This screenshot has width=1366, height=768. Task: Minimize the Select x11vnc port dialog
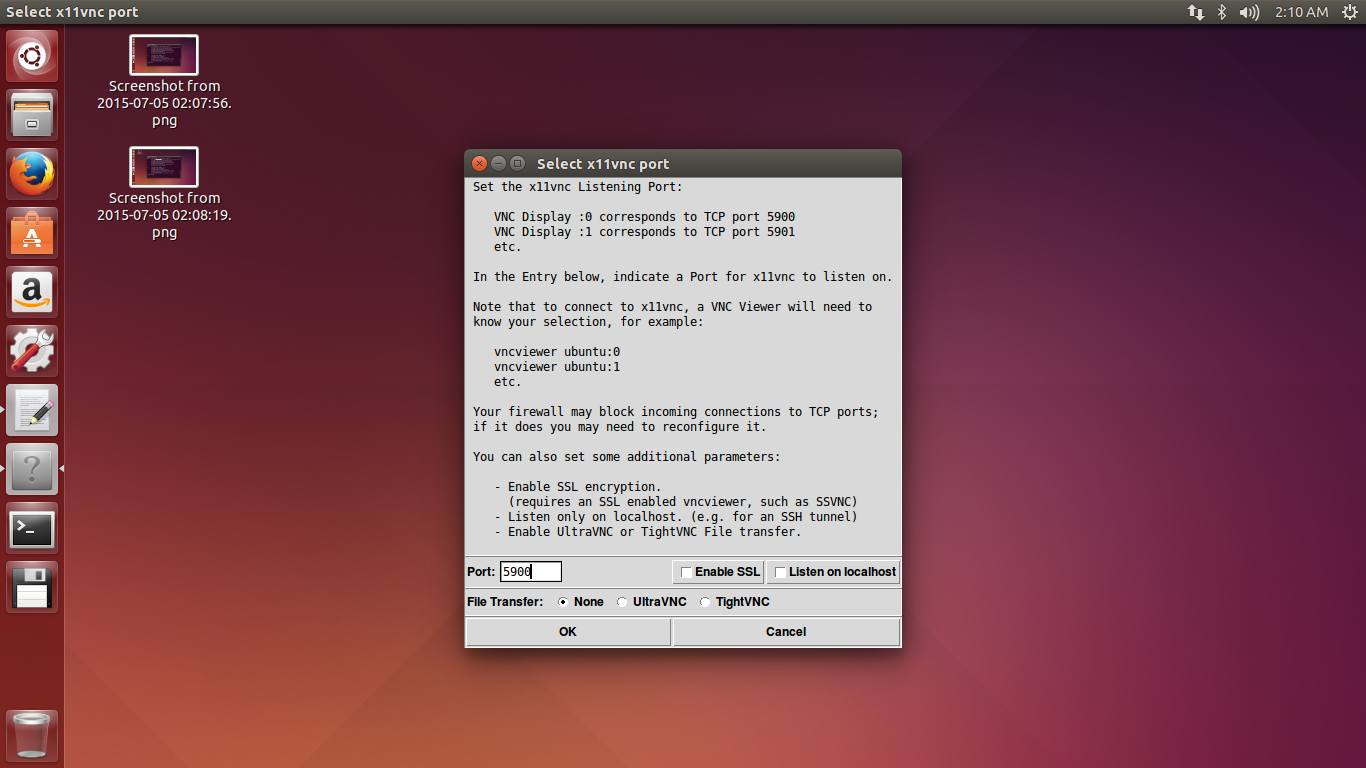499,163
